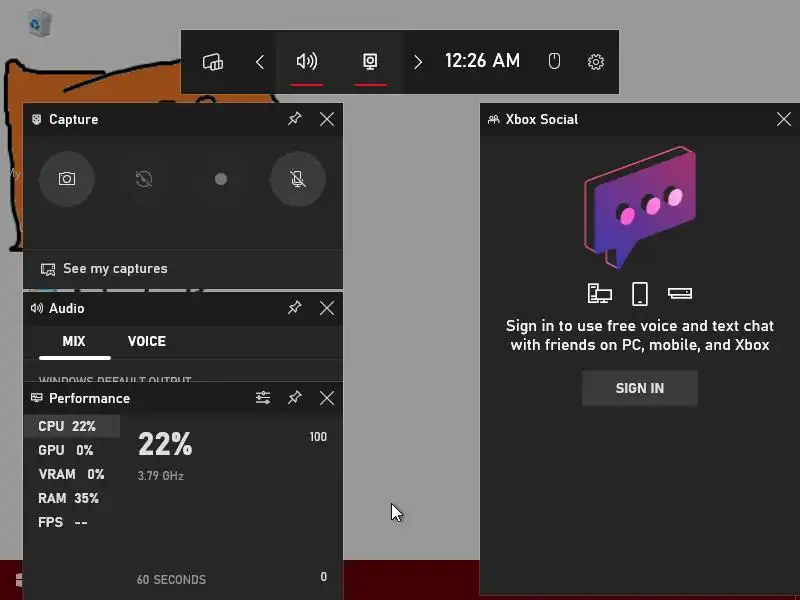Viewport: 800px width, 600px height.
Task: Select the RAM 35% metric
Action: tap(68, 498)
